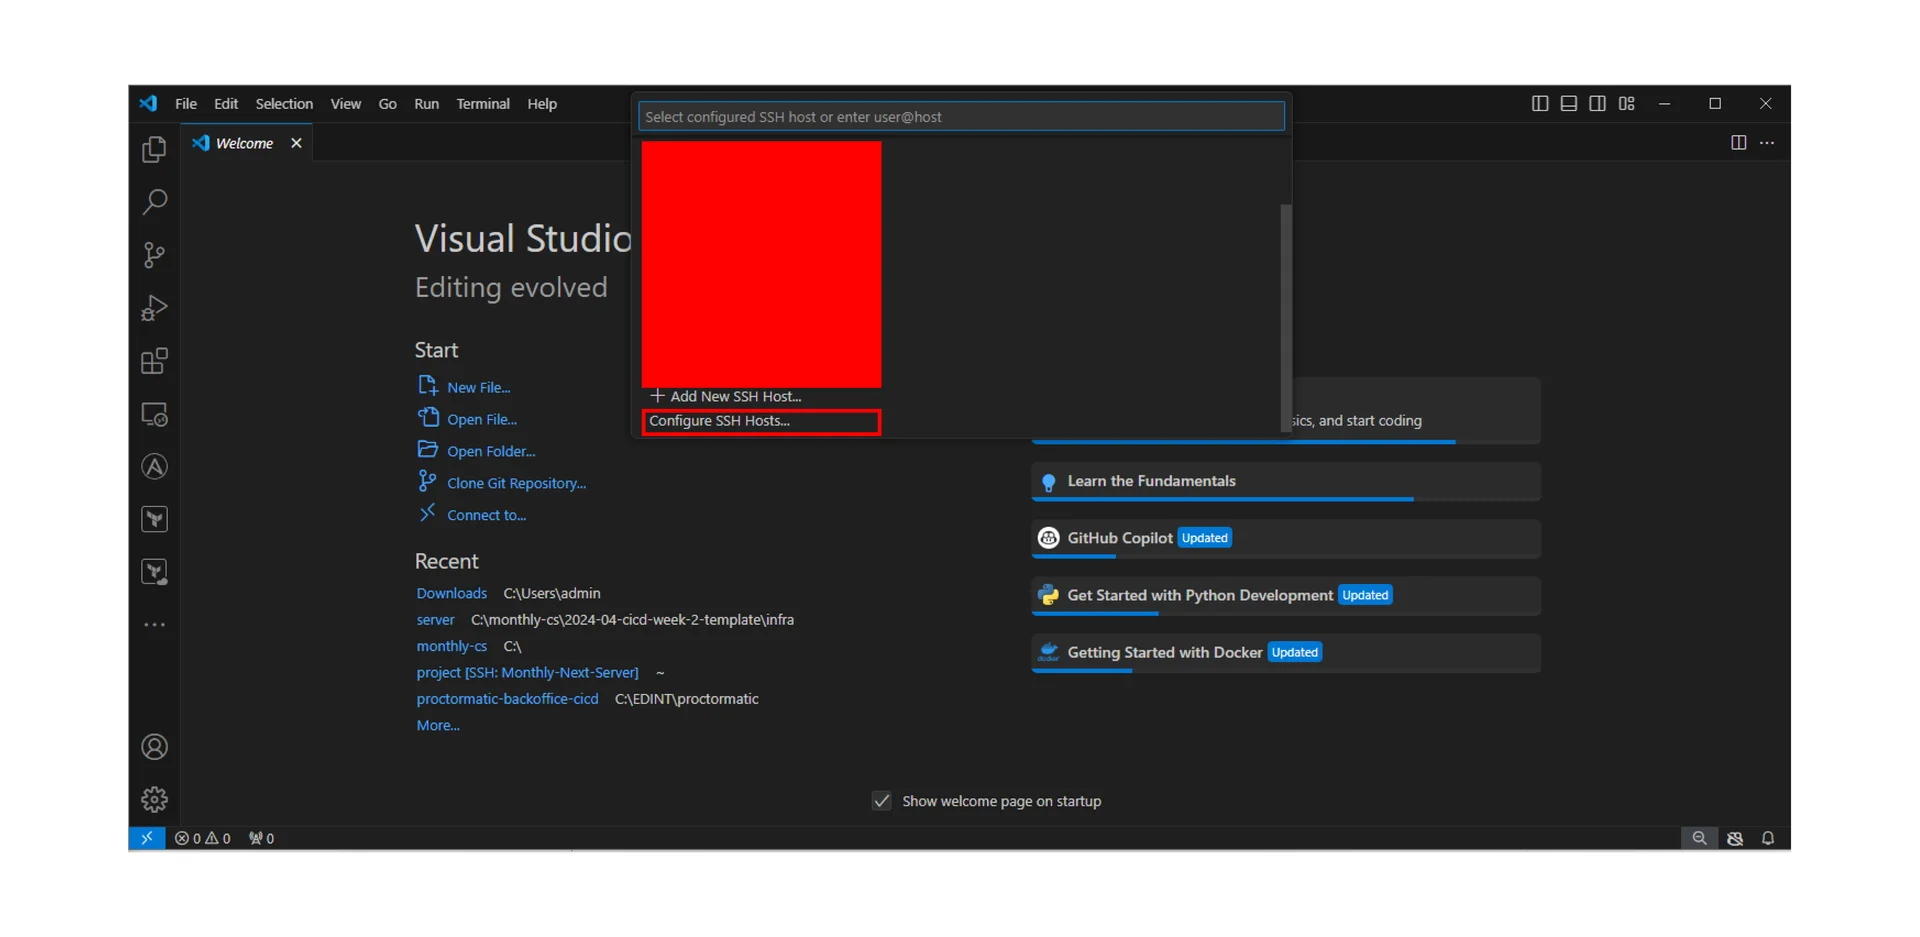Click the Clone Git Repository... link

pos(516,483)
